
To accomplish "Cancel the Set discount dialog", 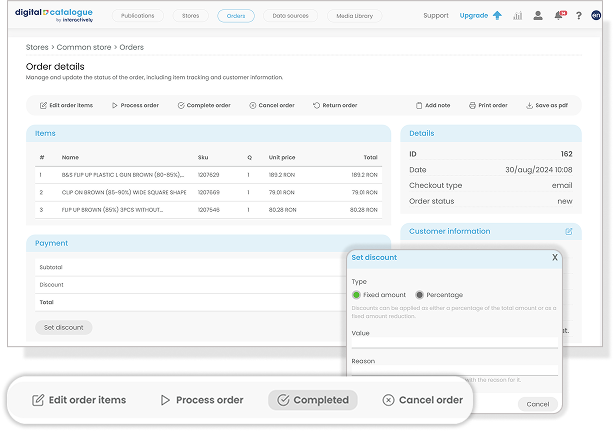I will 537,404.
